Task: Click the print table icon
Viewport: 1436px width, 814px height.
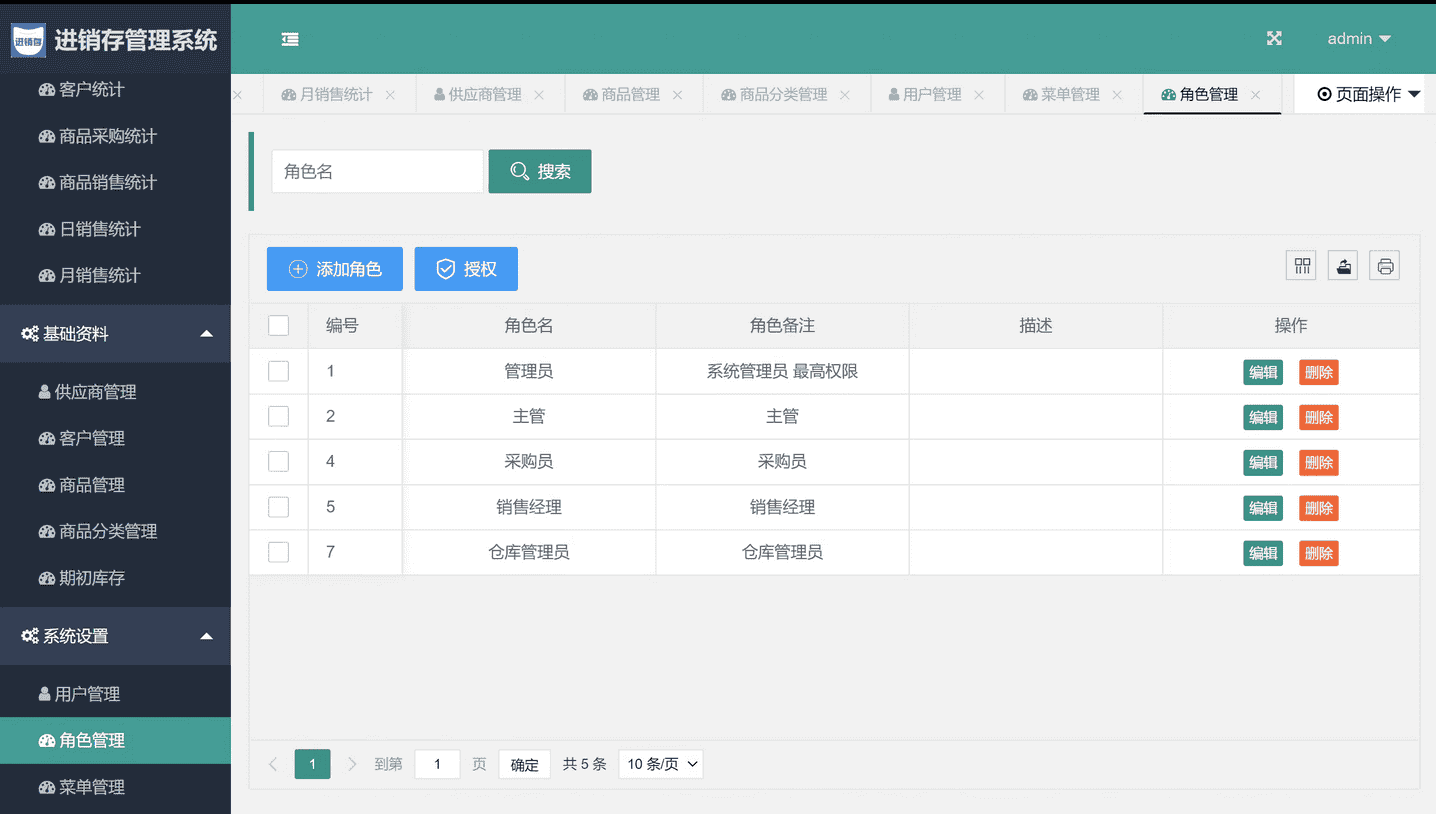Action: point(1384,266)
